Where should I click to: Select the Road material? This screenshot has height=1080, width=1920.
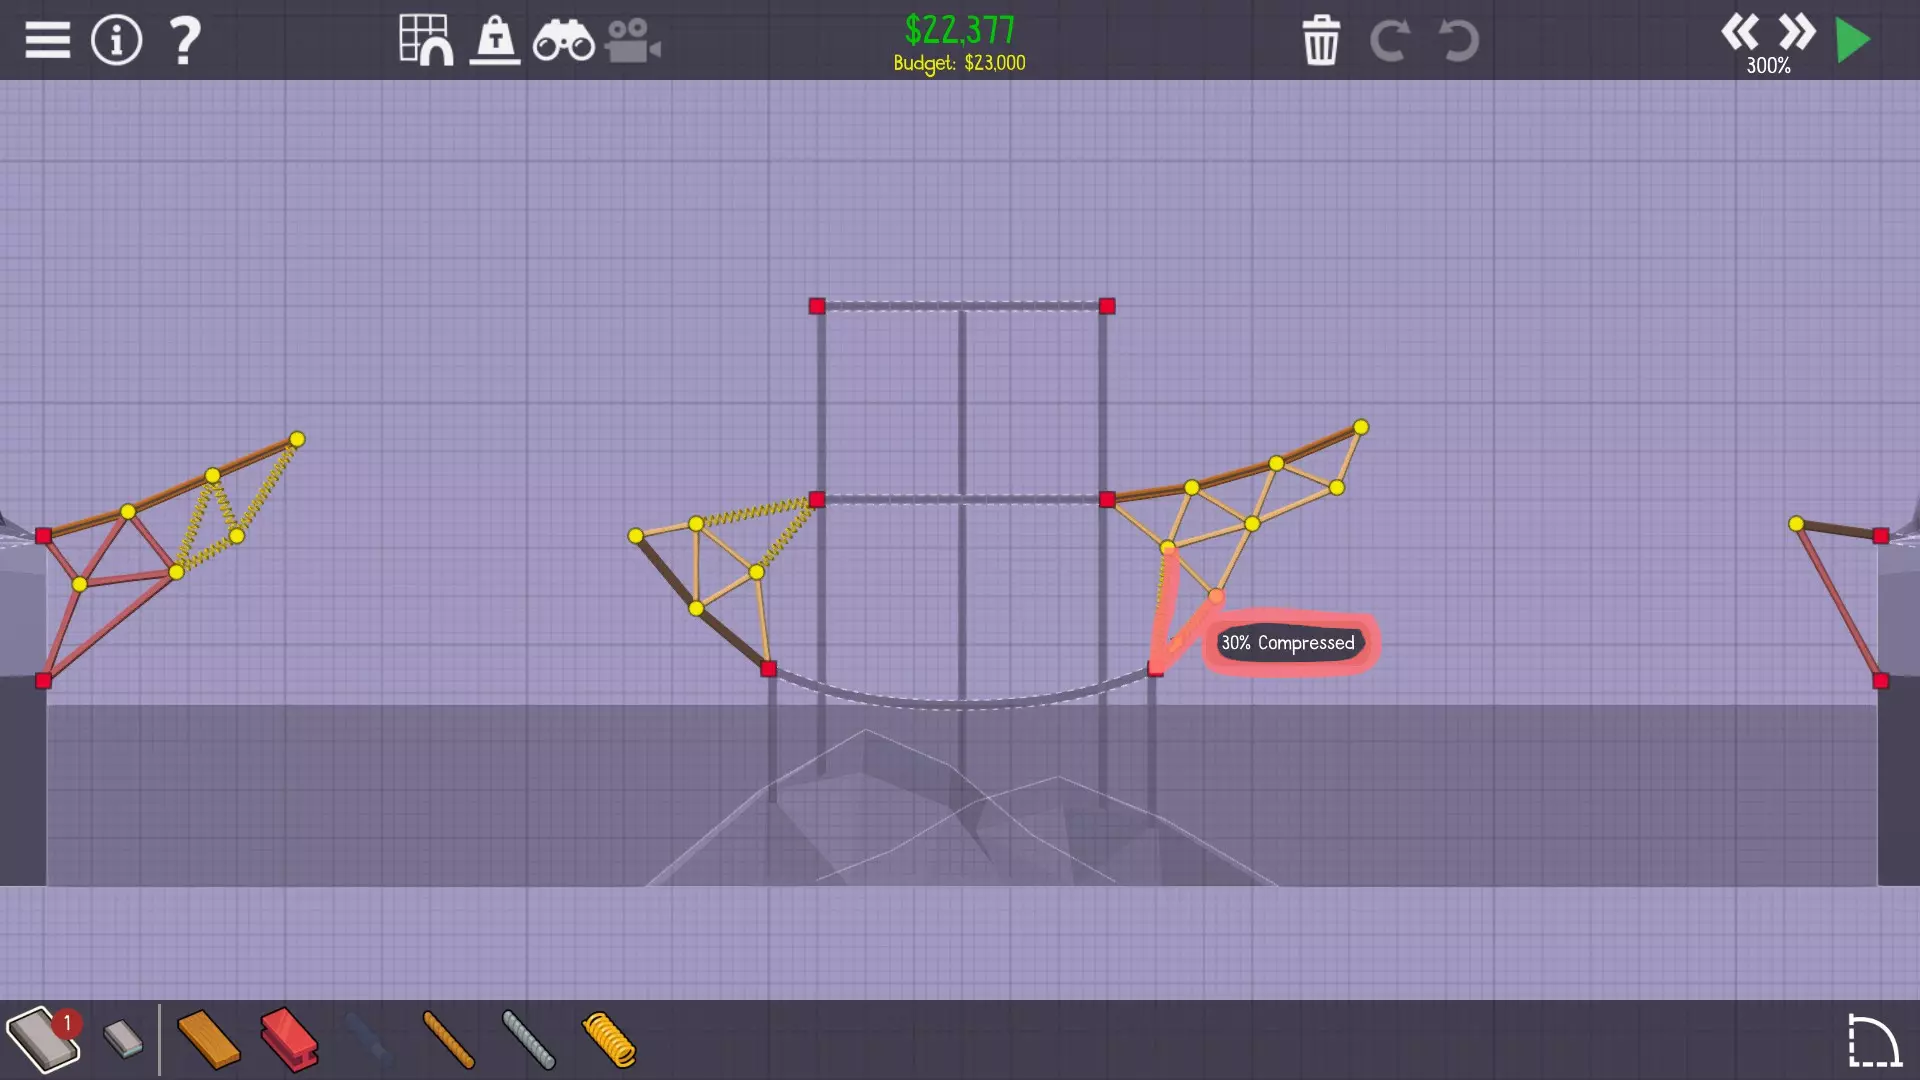pyautogui.click(x=40, y=1040)
